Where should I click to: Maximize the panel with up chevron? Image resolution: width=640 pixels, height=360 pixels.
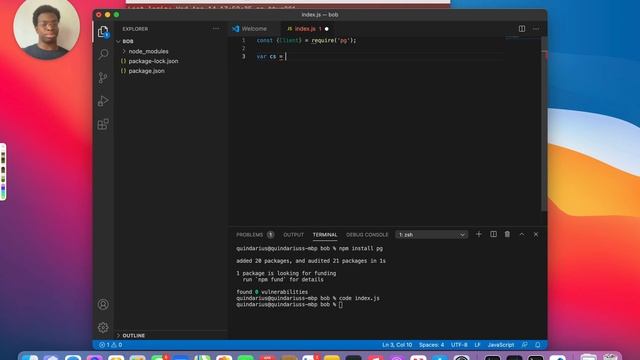(x=522, y=234)
